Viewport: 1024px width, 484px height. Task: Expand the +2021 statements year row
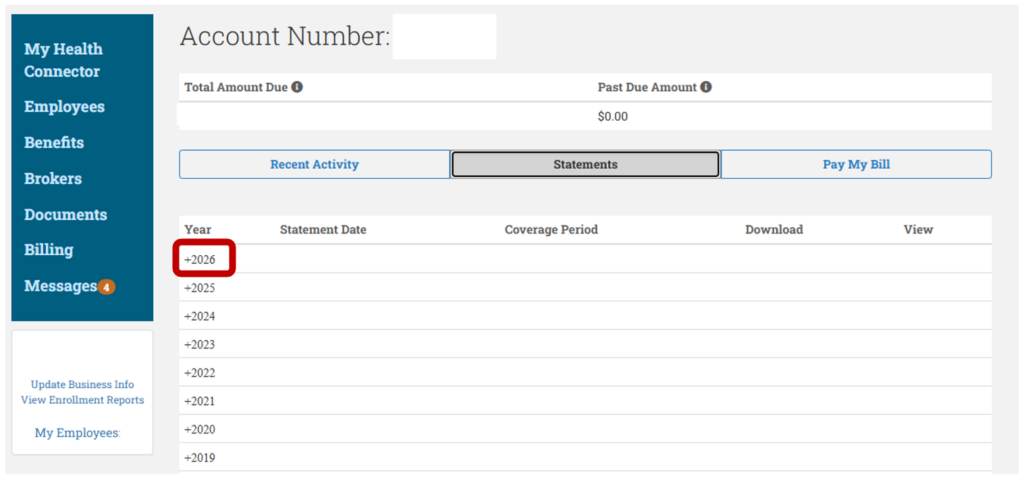click(x=199, y=401)
